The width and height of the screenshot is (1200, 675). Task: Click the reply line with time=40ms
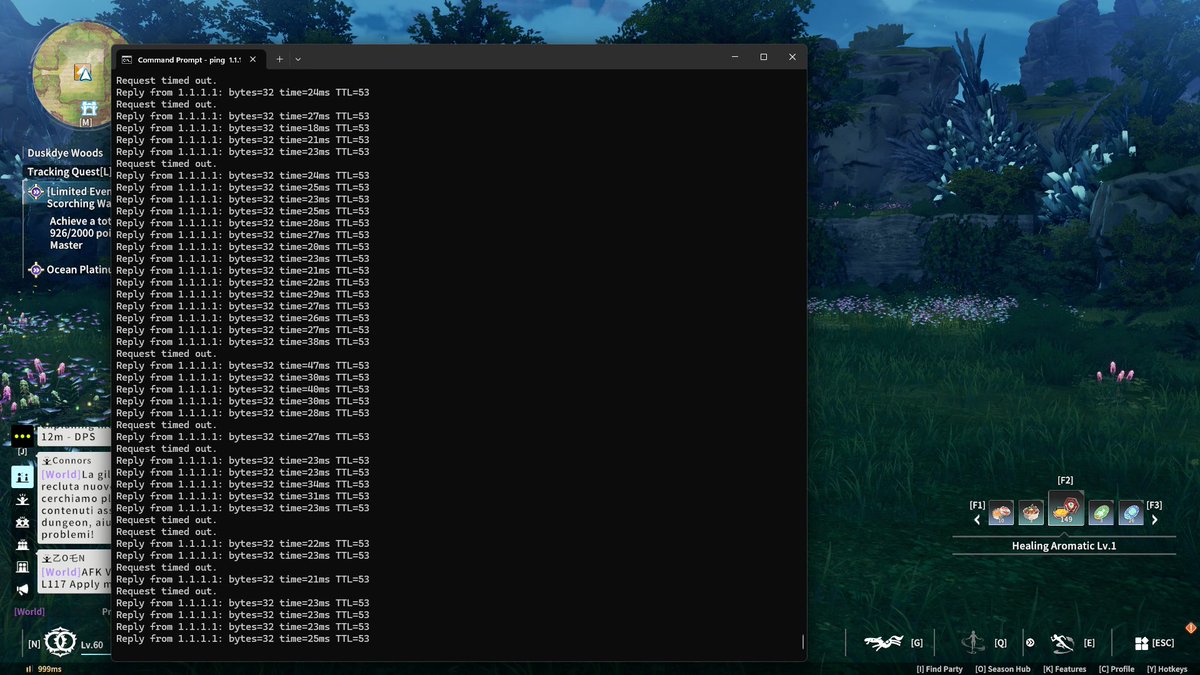point(243,389)
